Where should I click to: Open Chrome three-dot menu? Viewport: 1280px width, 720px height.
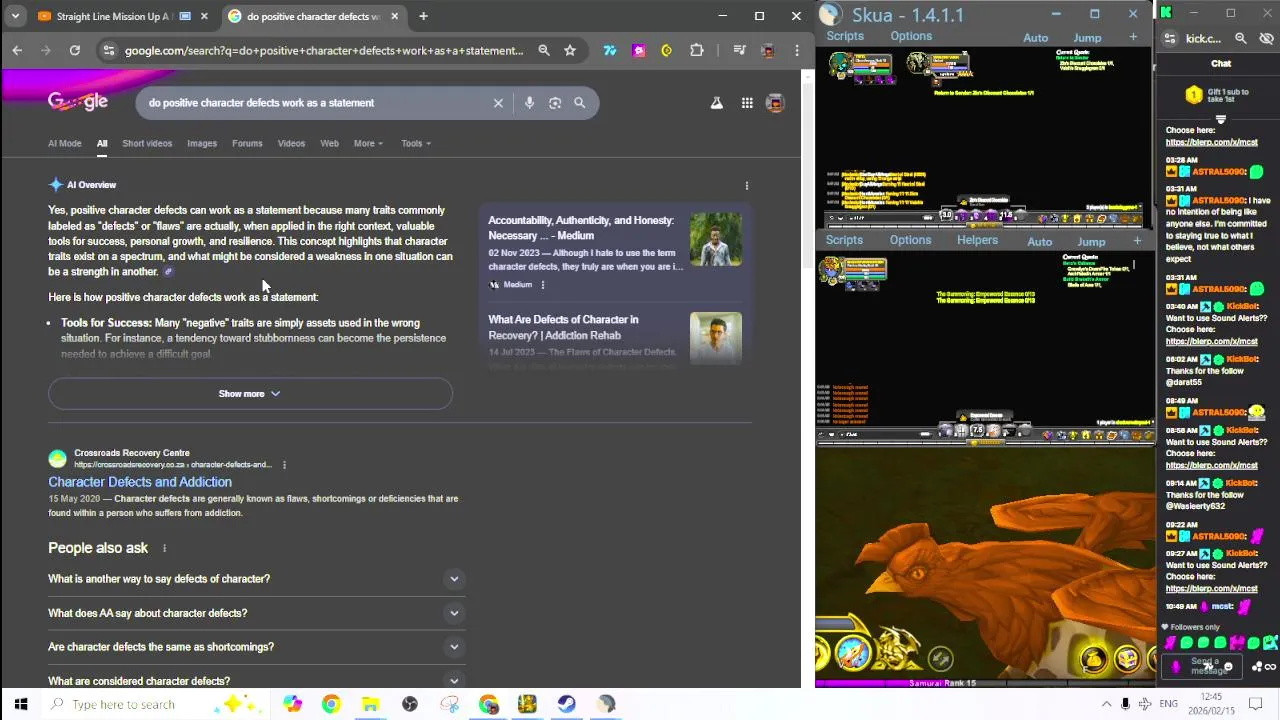(797, 50)
